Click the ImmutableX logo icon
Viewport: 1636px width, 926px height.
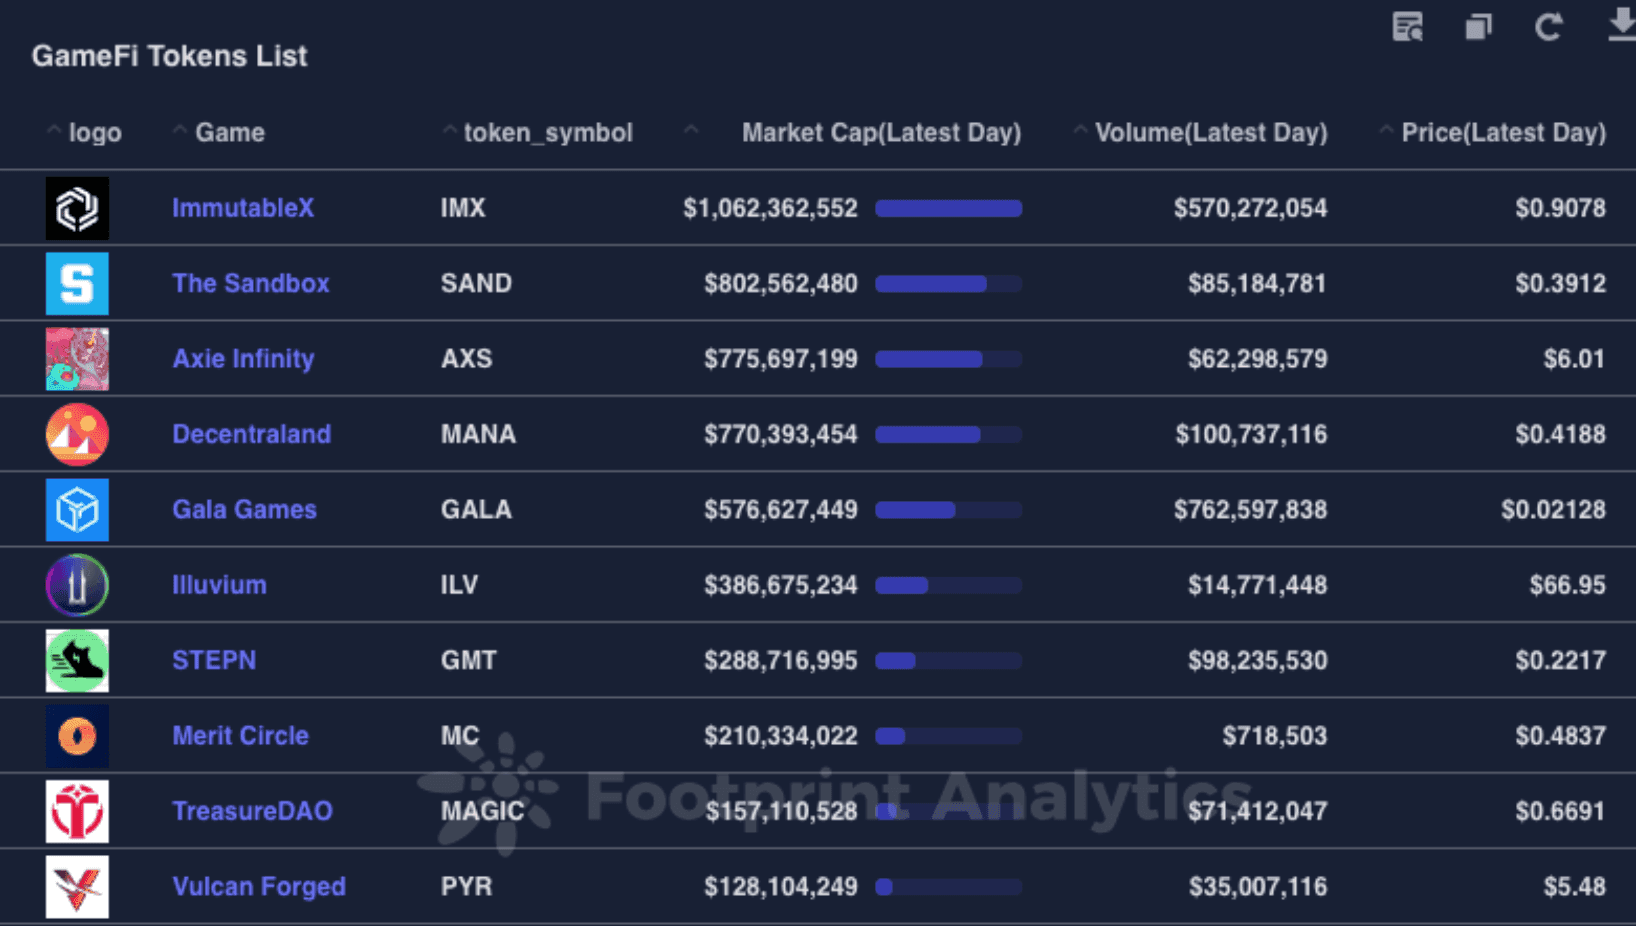77,208
